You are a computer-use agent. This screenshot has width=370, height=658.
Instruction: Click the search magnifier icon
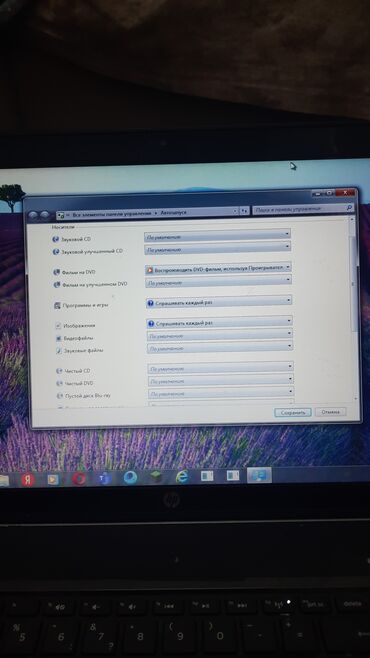[349, 207]
